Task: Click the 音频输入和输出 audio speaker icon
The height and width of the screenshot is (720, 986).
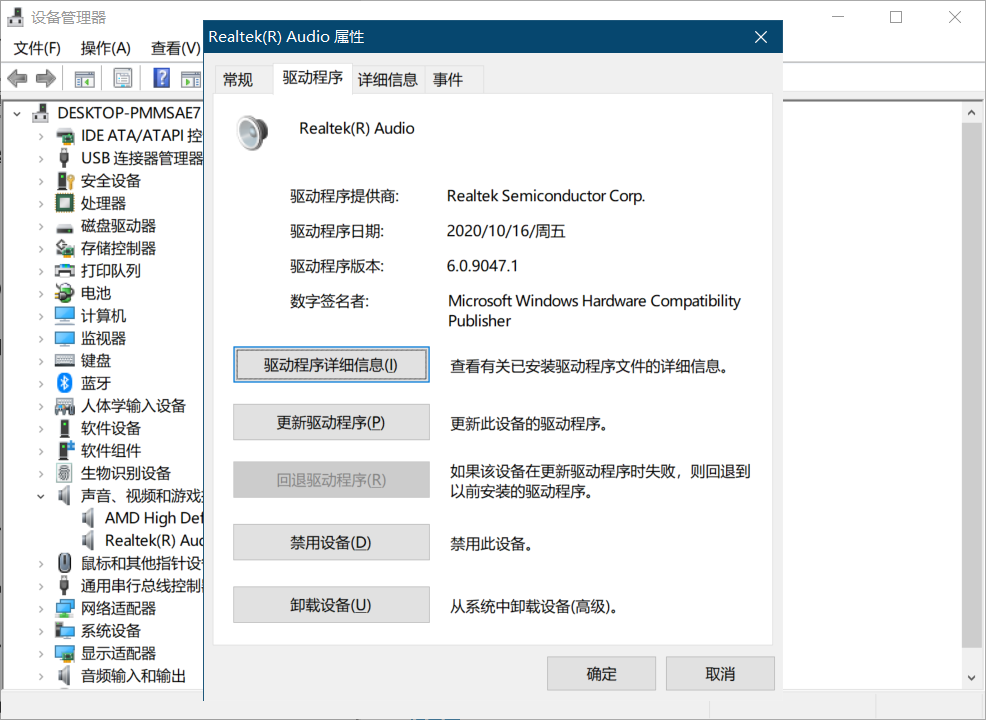Action: click(x=64, y=676)
